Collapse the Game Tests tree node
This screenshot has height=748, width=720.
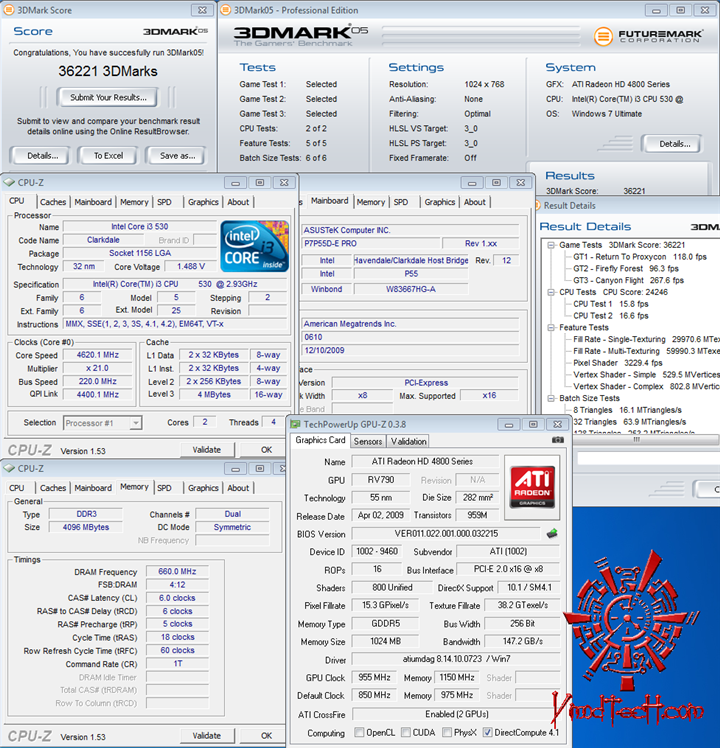click(551, 245)
